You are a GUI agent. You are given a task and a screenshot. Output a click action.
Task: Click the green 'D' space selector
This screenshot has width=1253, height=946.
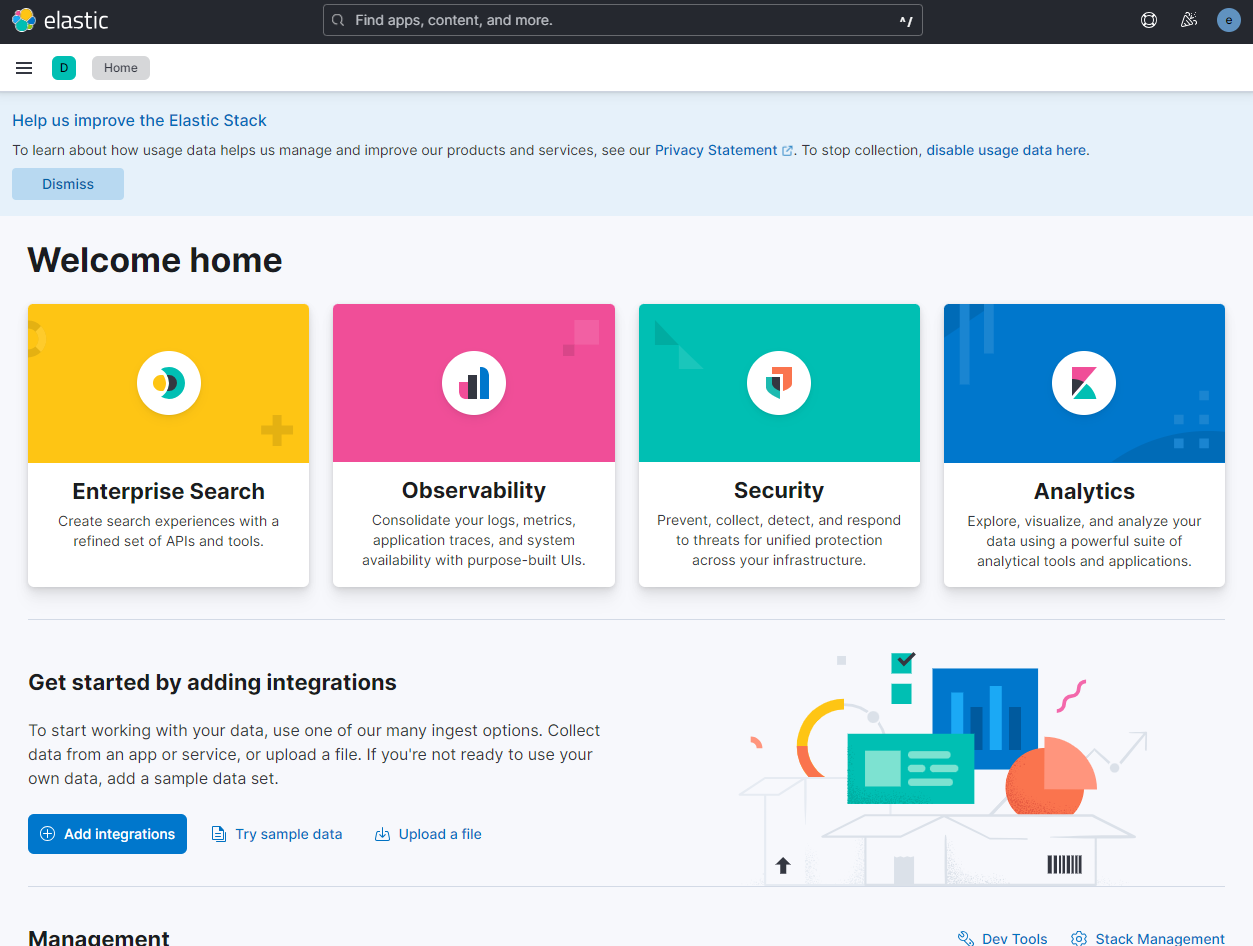pos(64,68)
